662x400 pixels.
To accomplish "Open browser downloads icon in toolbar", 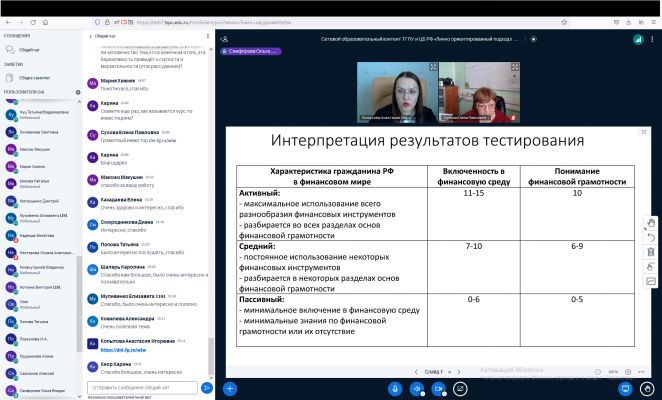I will tap(629, 22).
